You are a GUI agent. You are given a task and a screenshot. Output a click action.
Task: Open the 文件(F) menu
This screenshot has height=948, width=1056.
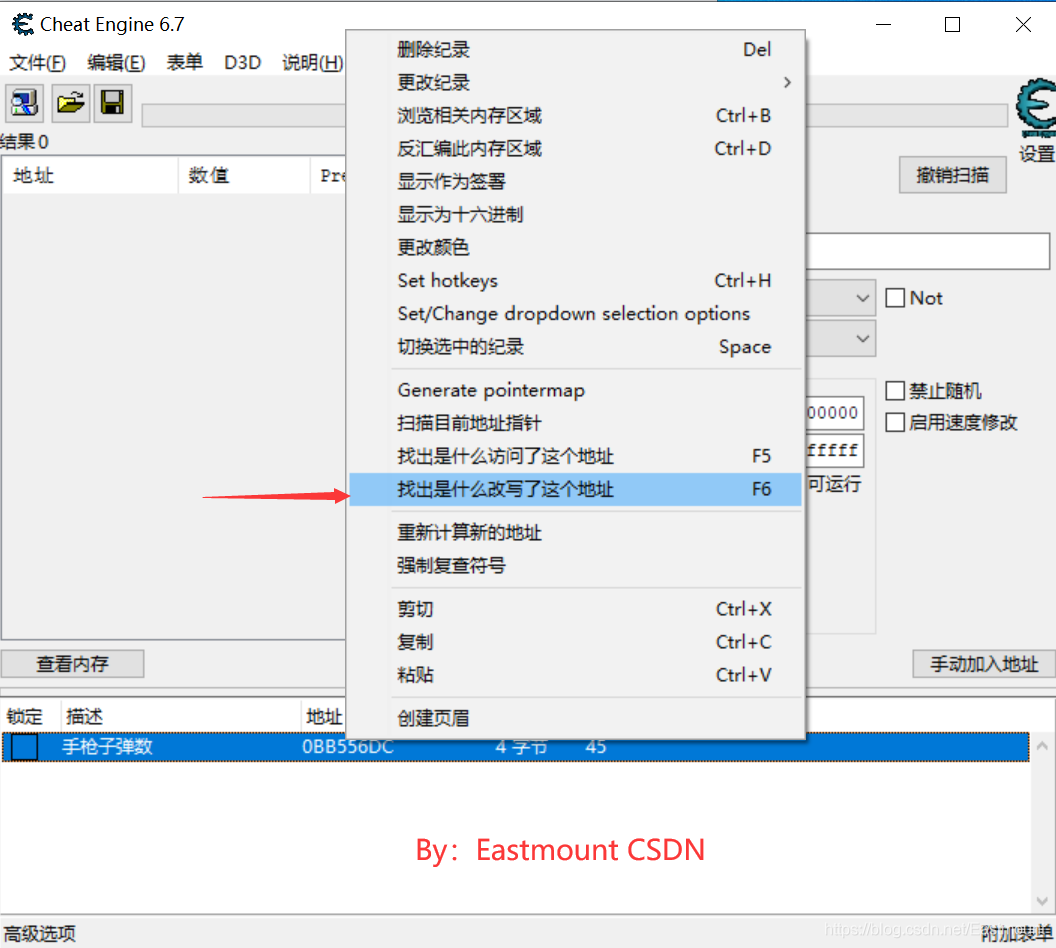pos(37,63)
